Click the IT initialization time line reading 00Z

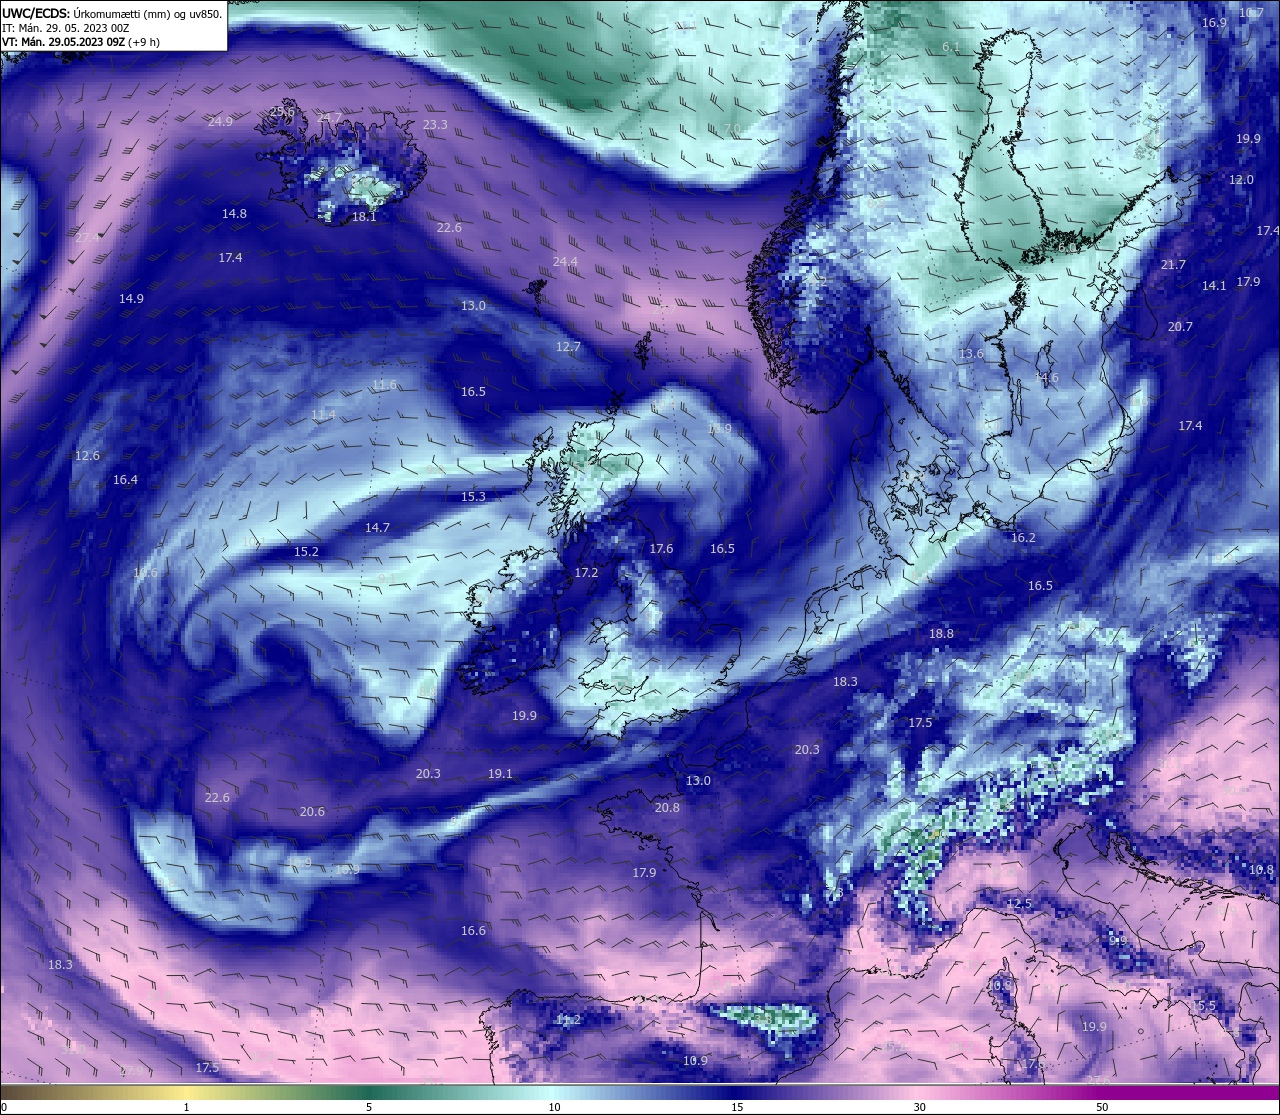[66, 28]
